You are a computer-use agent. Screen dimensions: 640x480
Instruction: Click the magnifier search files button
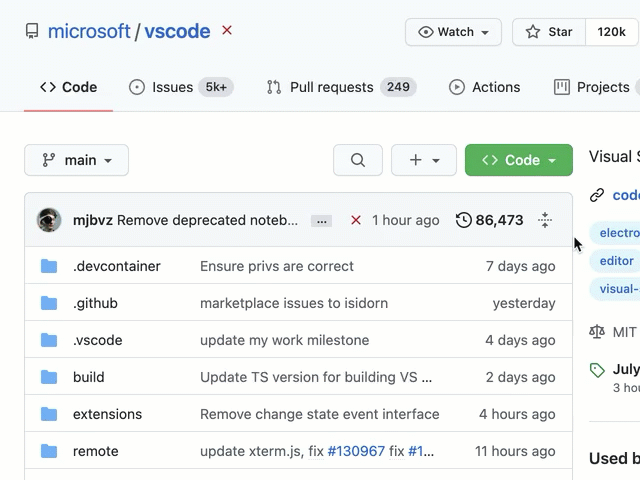[x=358, y=160]
